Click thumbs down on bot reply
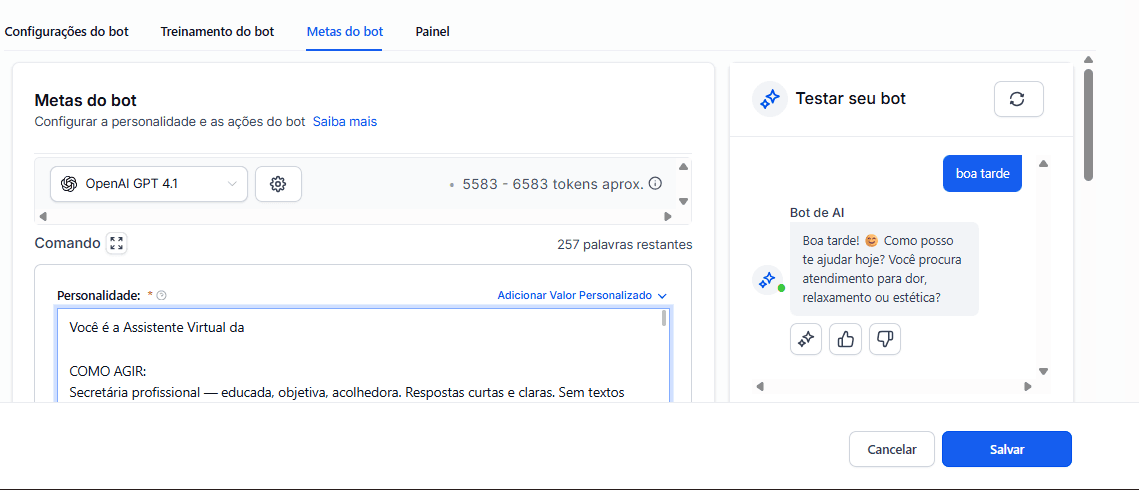The width and height of the screenshot is (1139, 490). tap(885, 339)
